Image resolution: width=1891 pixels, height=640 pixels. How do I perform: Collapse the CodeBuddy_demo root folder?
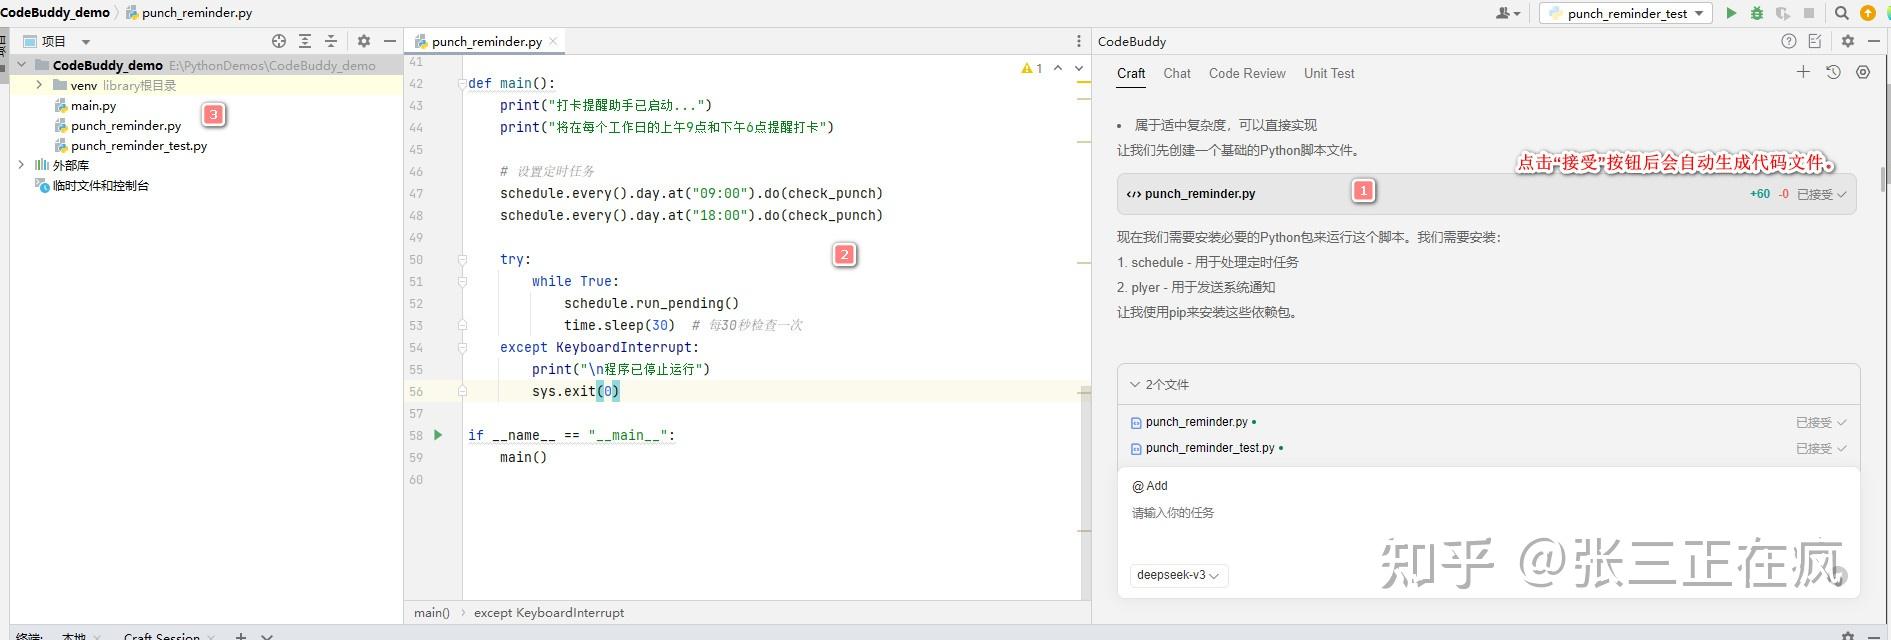21,65
